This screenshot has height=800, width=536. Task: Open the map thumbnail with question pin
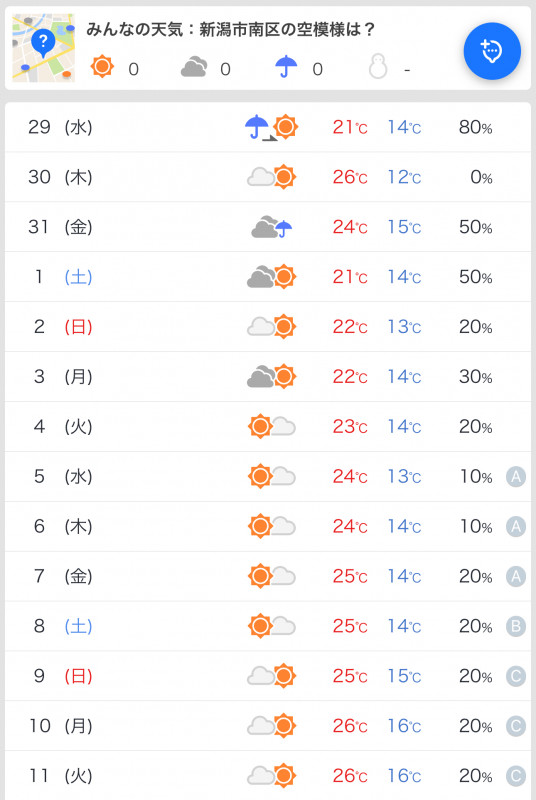(x=43, y=48)
